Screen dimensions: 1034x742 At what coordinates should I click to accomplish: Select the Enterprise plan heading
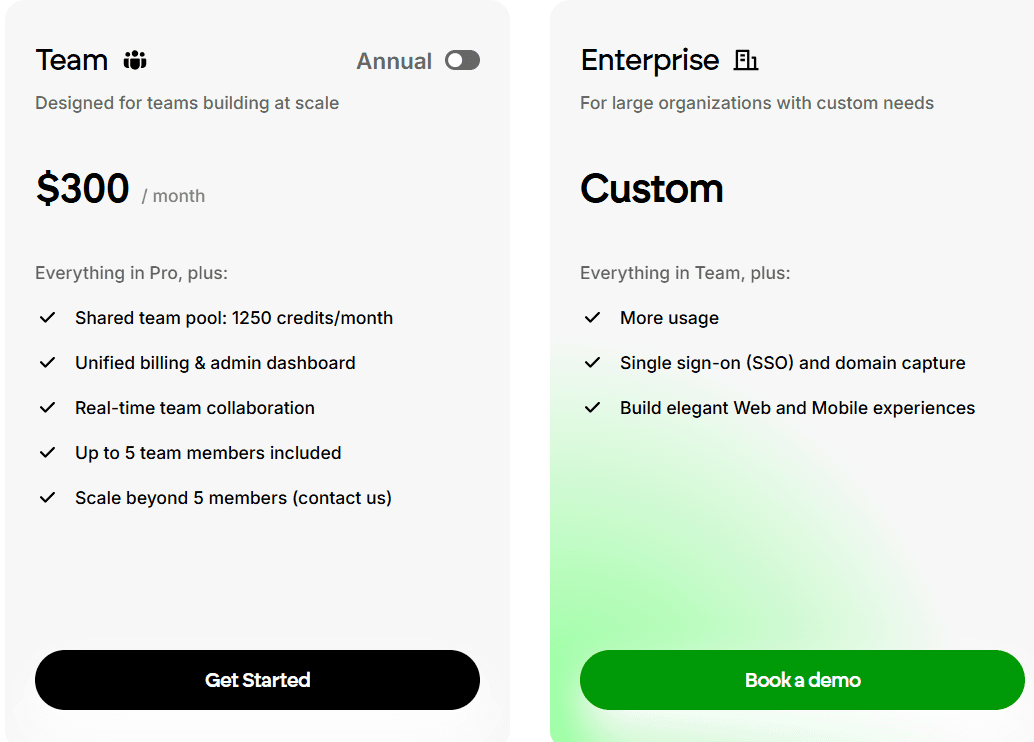649,60
